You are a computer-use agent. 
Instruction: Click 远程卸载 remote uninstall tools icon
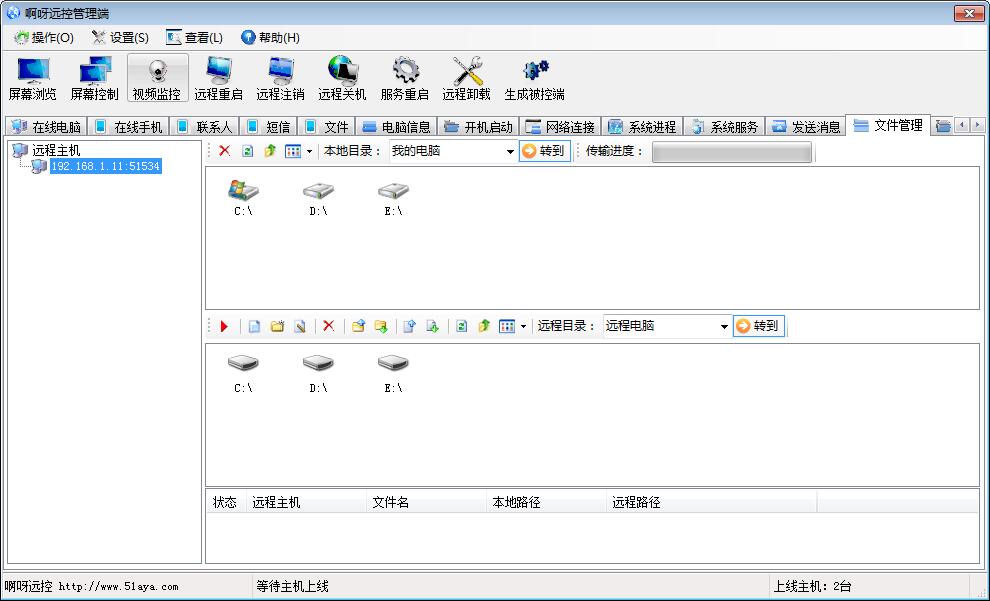(467, 78)
